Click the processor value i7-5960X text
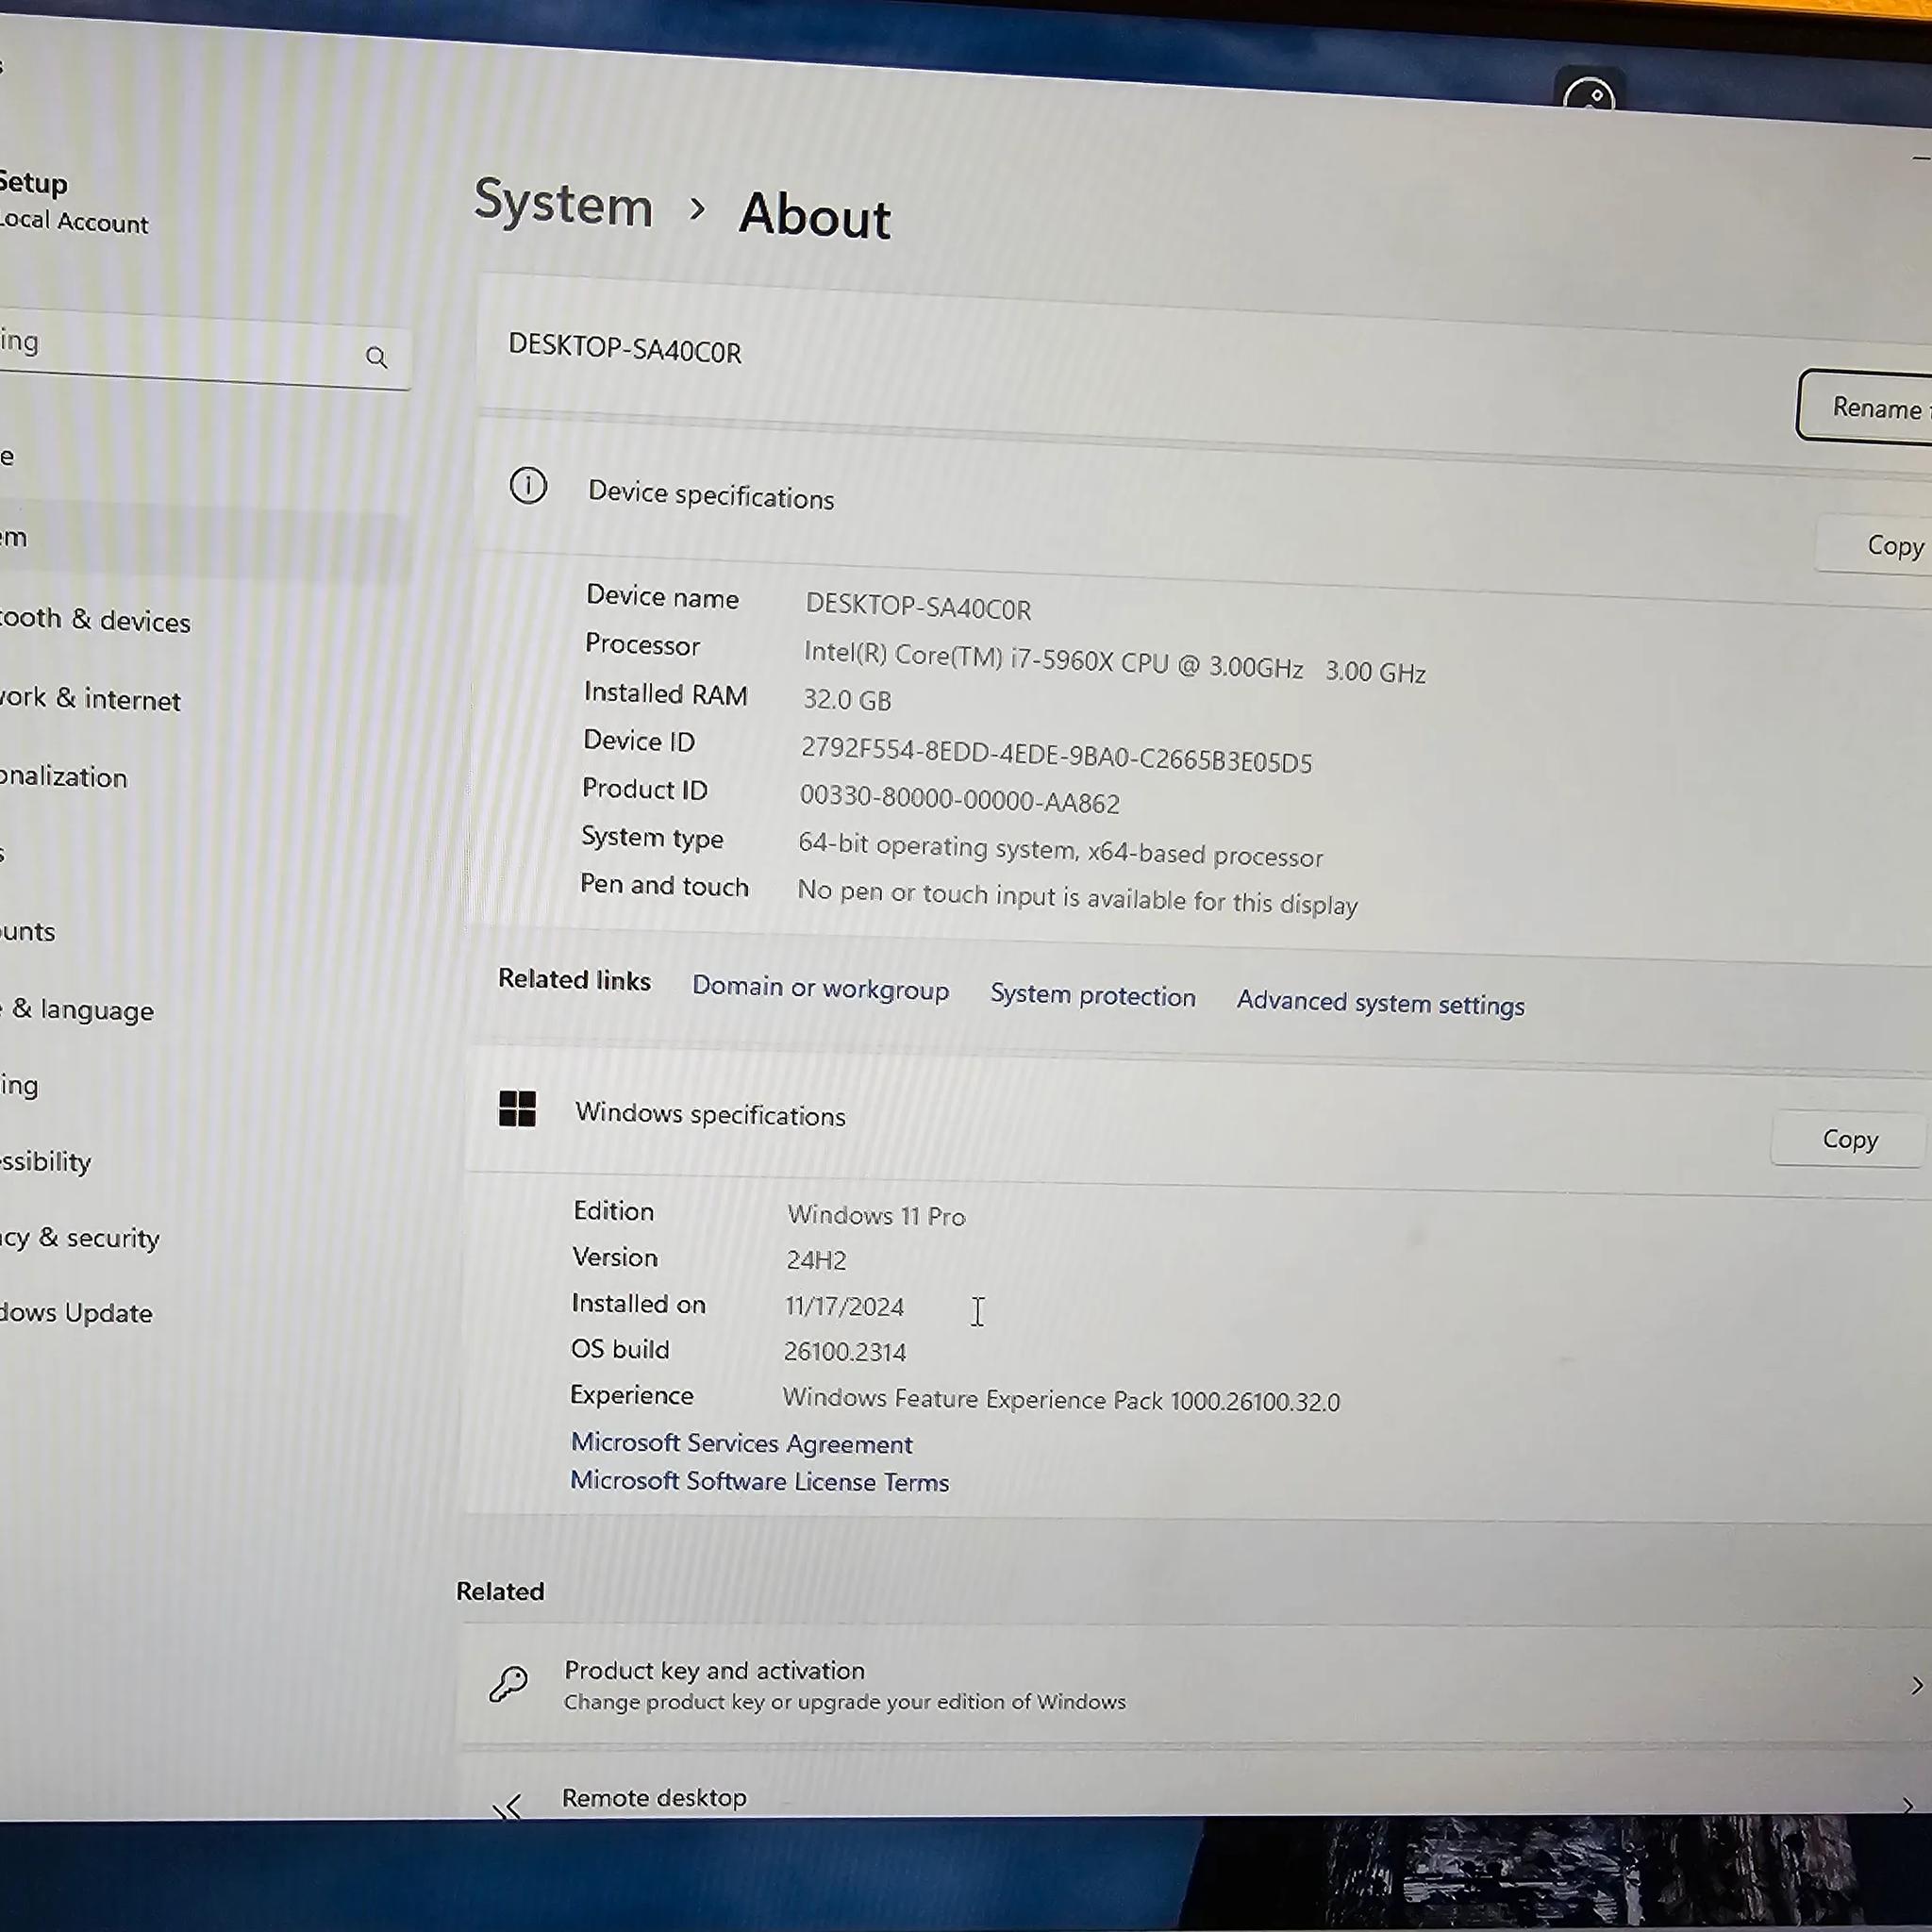Viewport: 1932px width, 1932px height. pos(1114,662)
